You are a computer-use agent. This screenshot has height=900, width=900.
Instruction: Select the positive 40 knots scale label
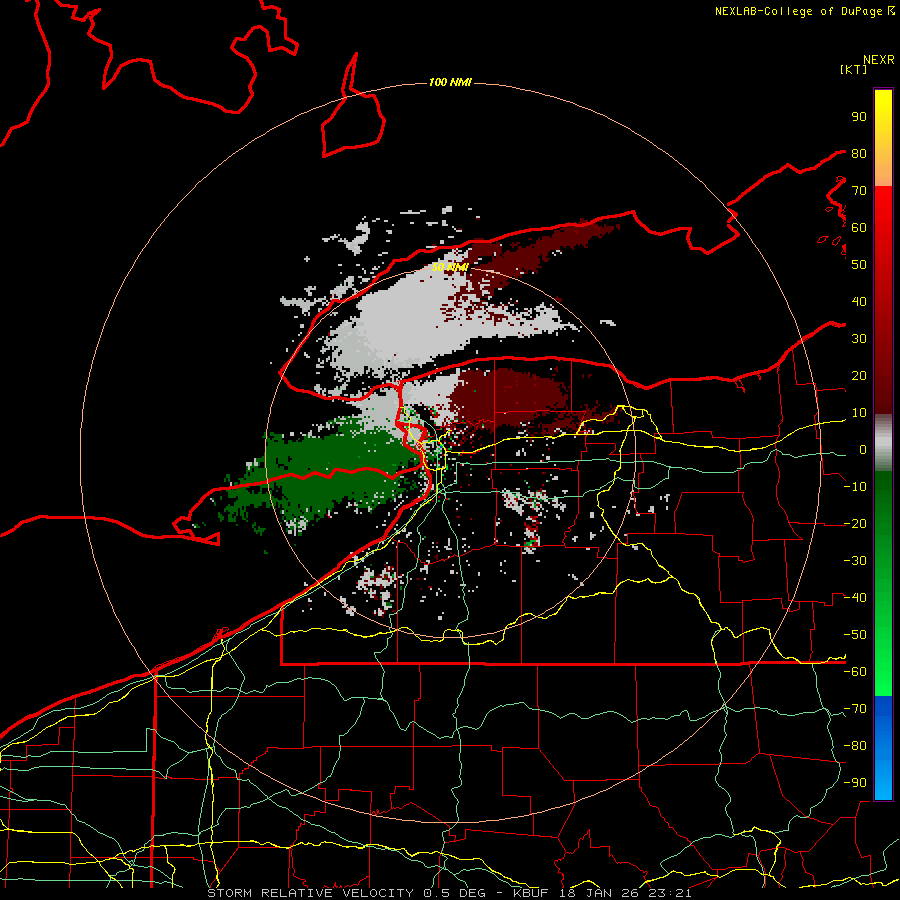pyautogui.click(x=859, y=301)
